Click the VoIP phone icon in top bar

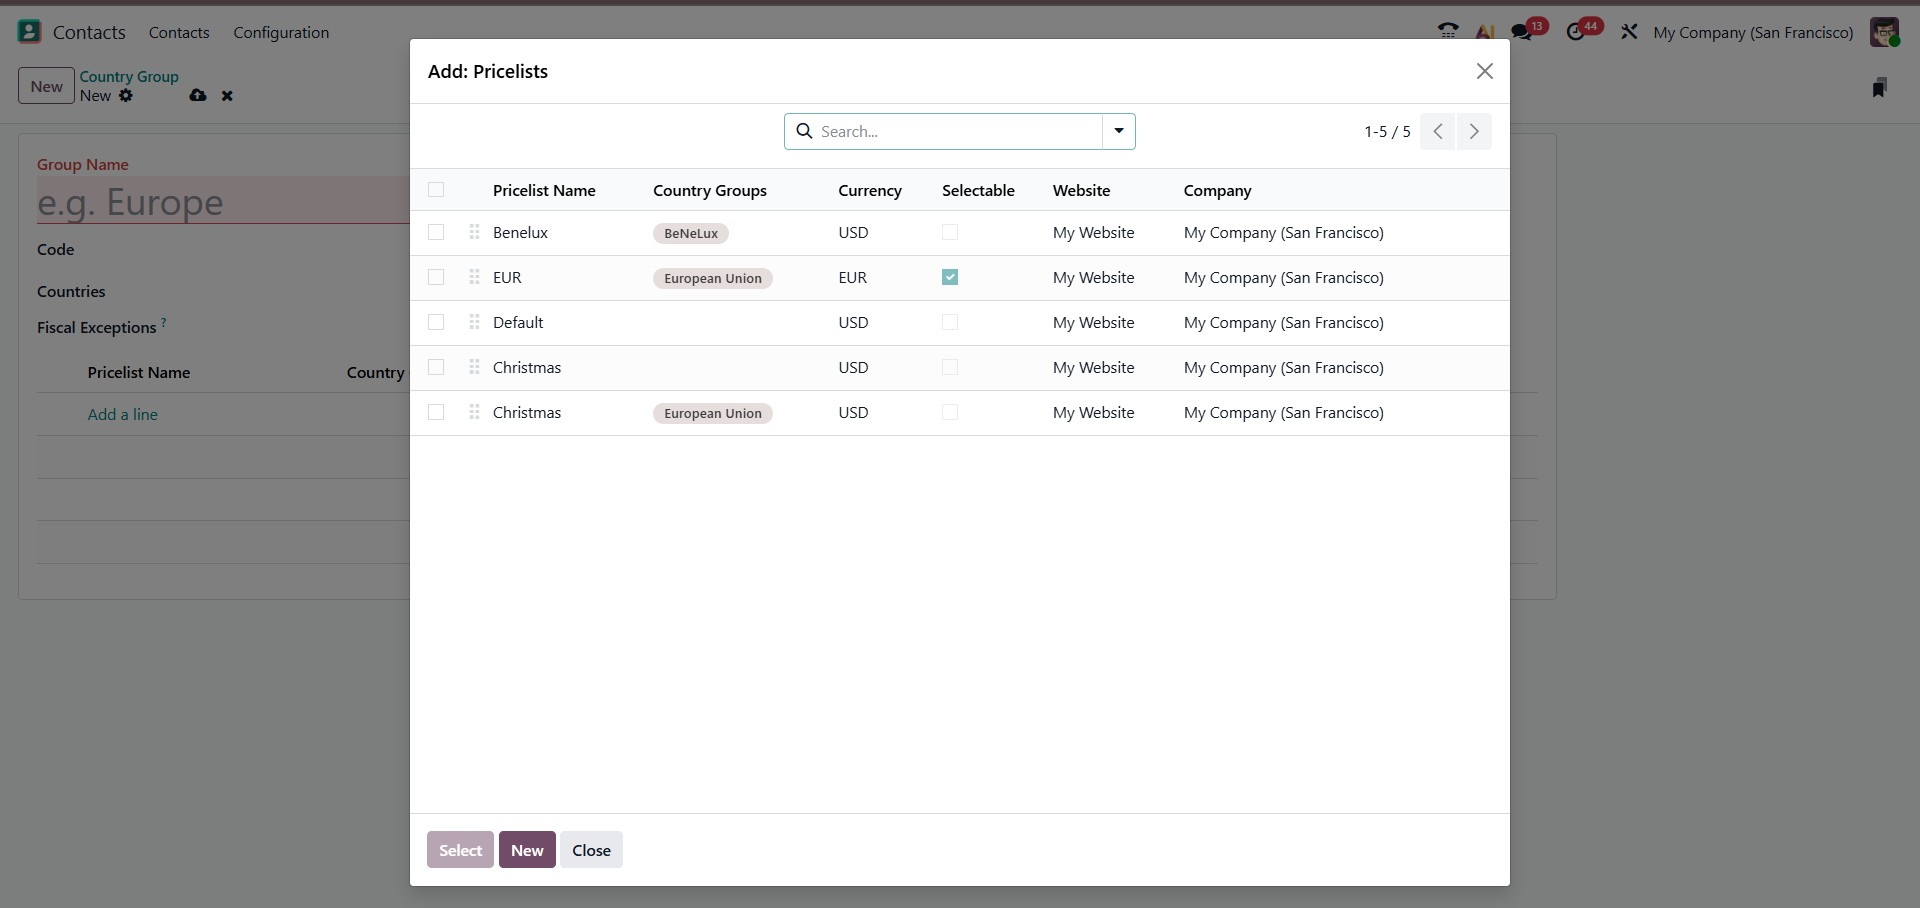click(1447, 32)
